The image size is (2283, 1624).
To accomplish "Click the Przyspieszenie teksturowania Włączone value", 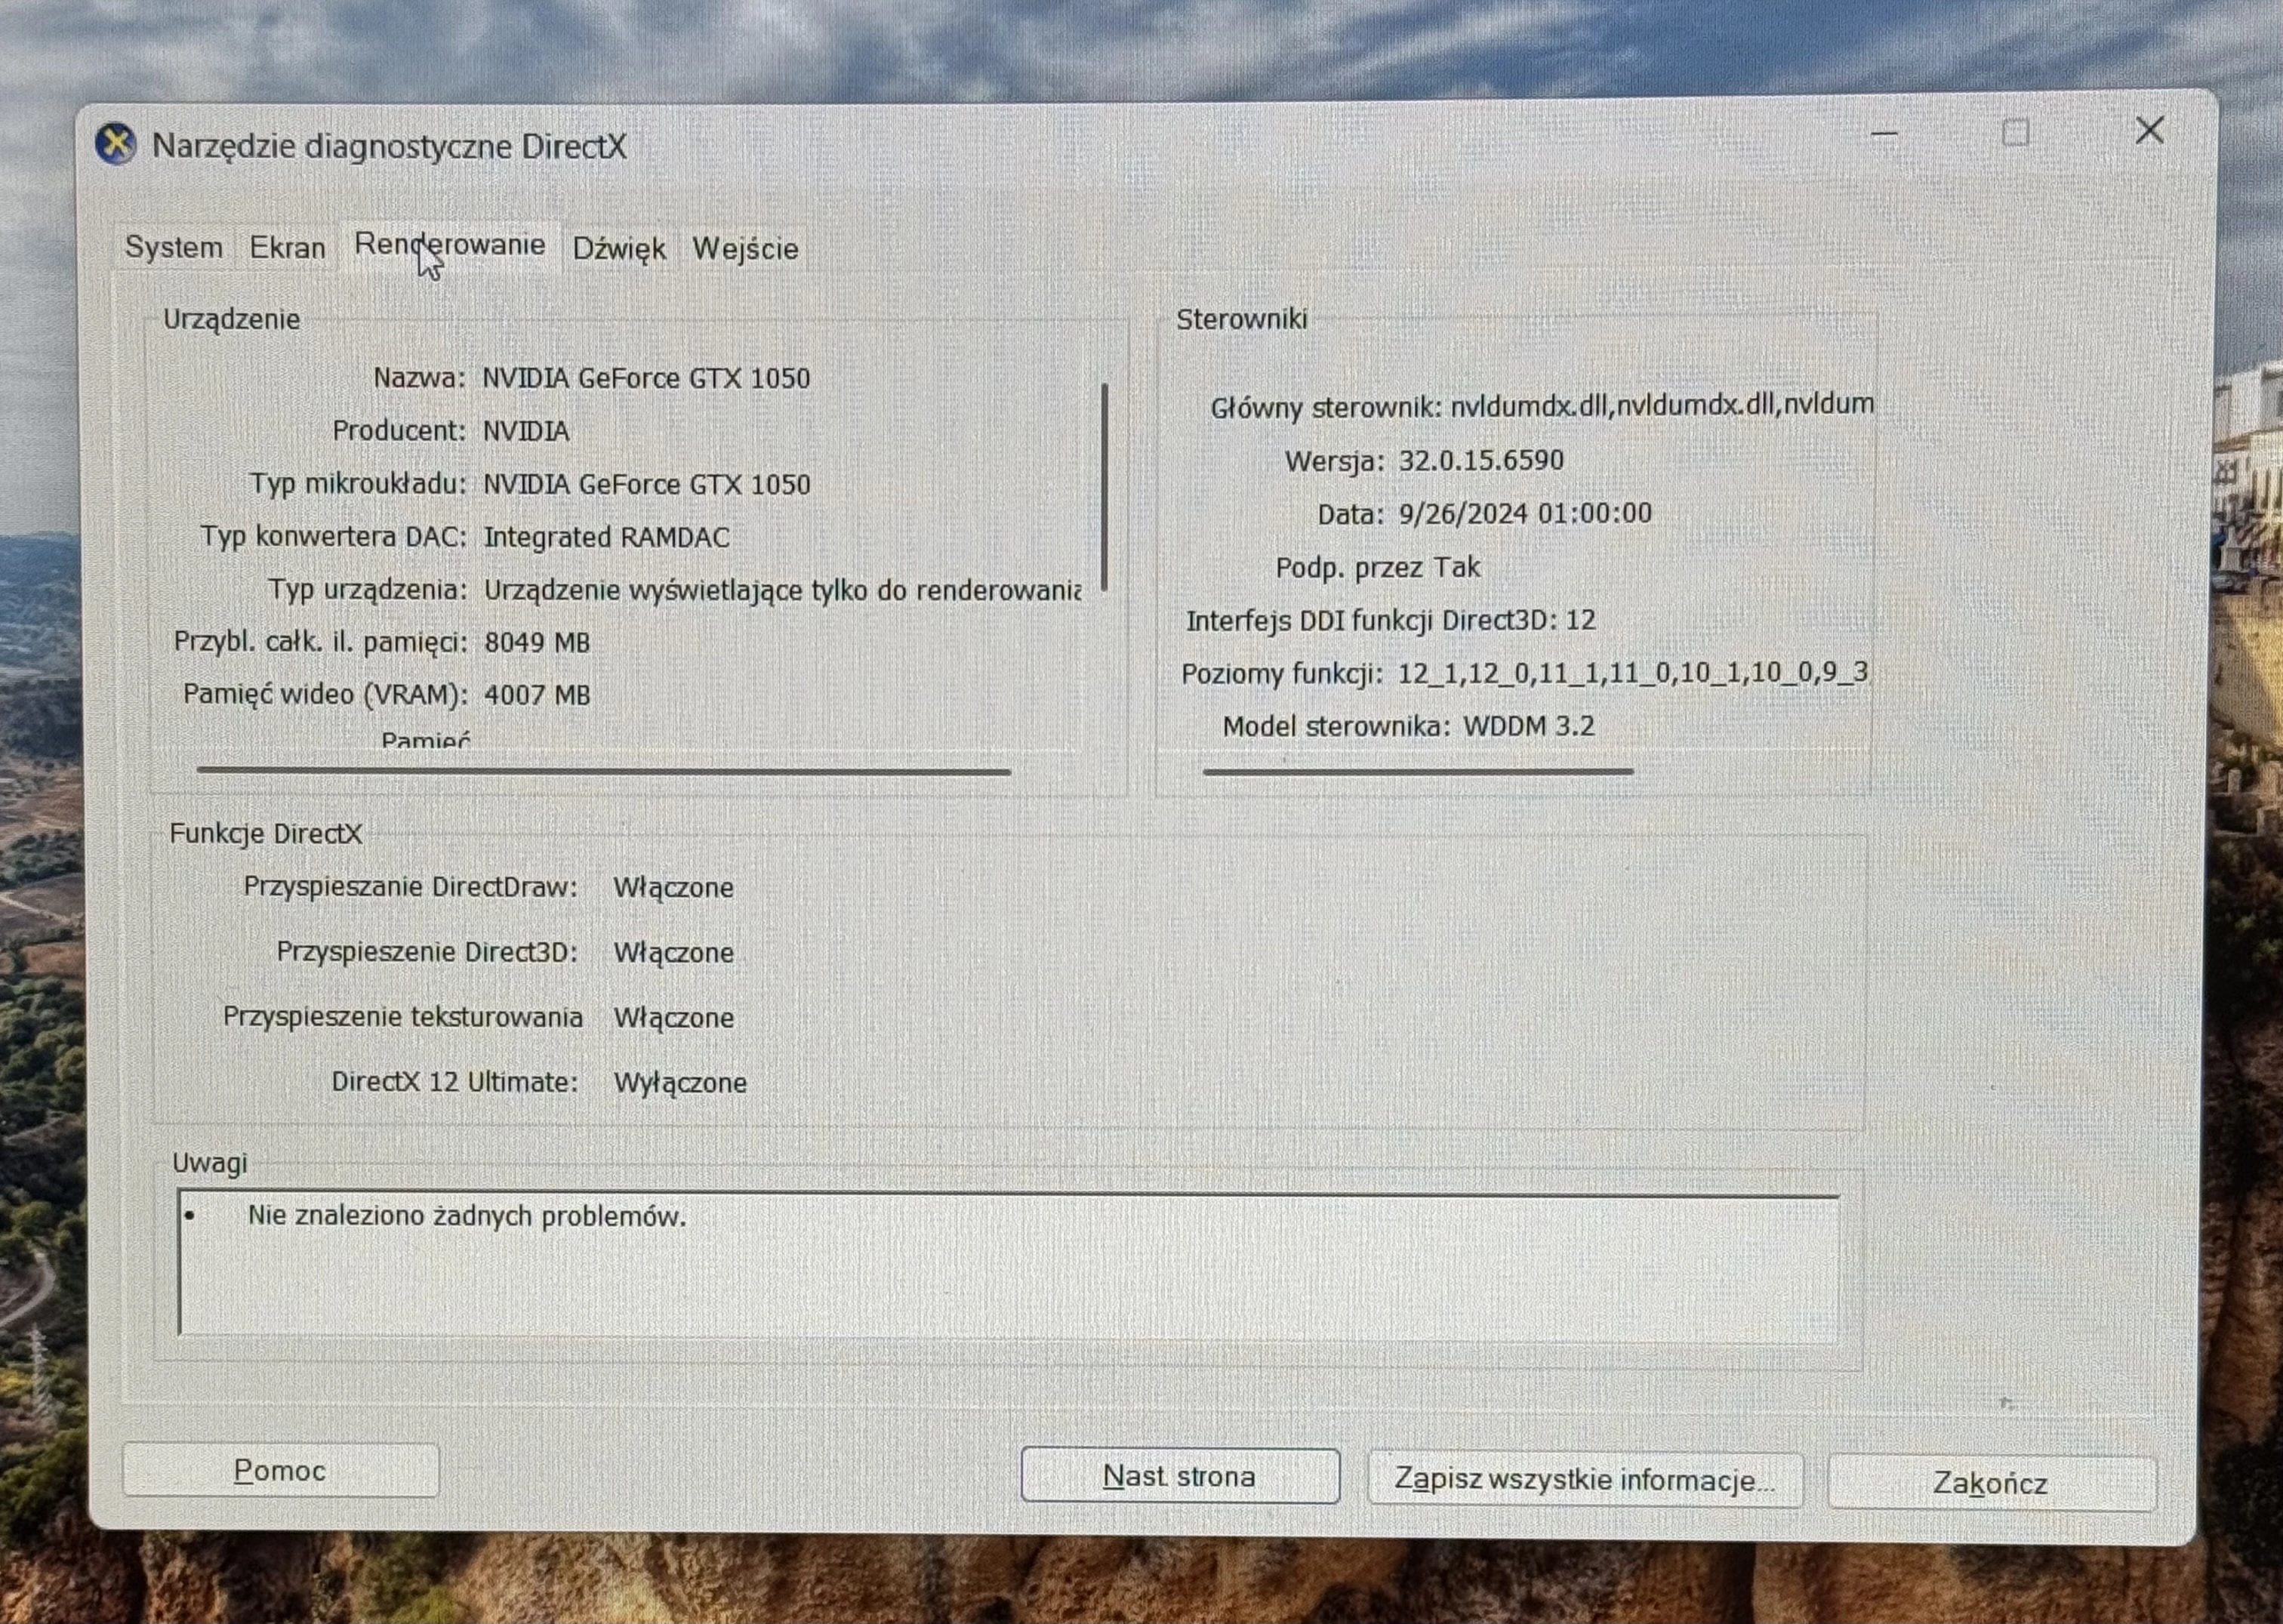I will (x=674, y=1017).
